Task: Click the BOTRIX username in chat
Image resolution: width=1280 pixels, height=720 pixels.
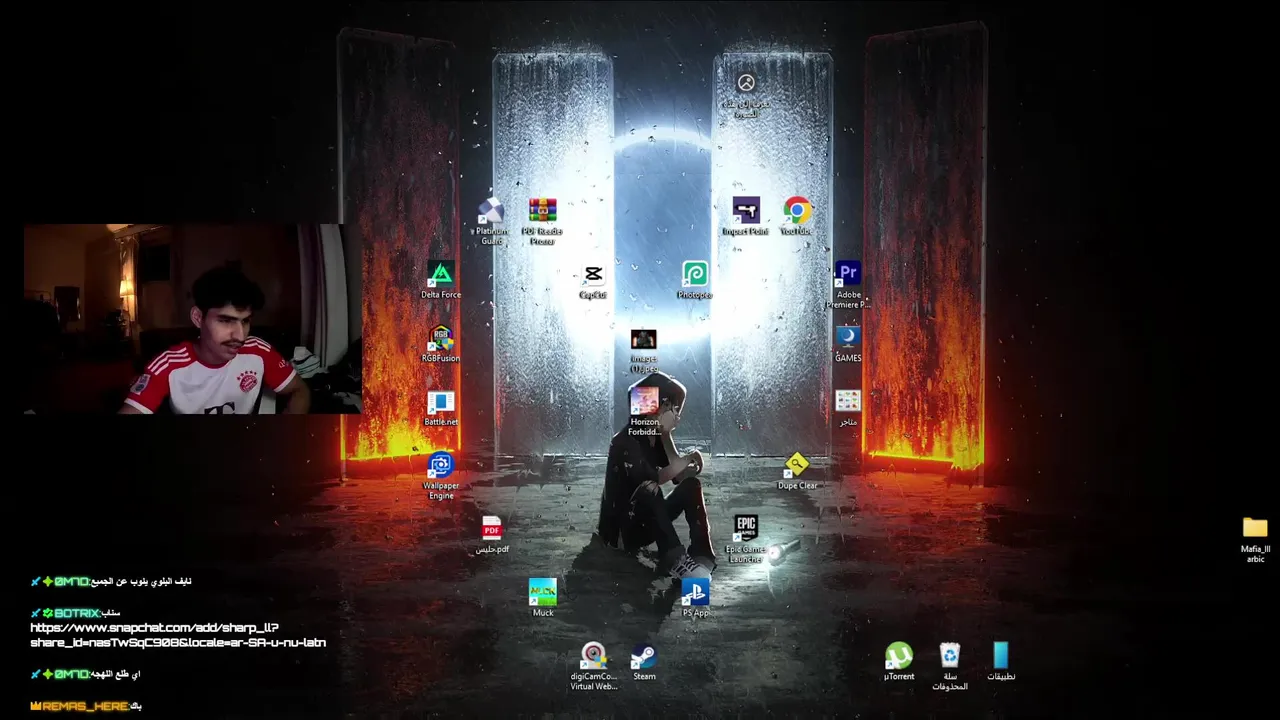Action: coord(76,613)
